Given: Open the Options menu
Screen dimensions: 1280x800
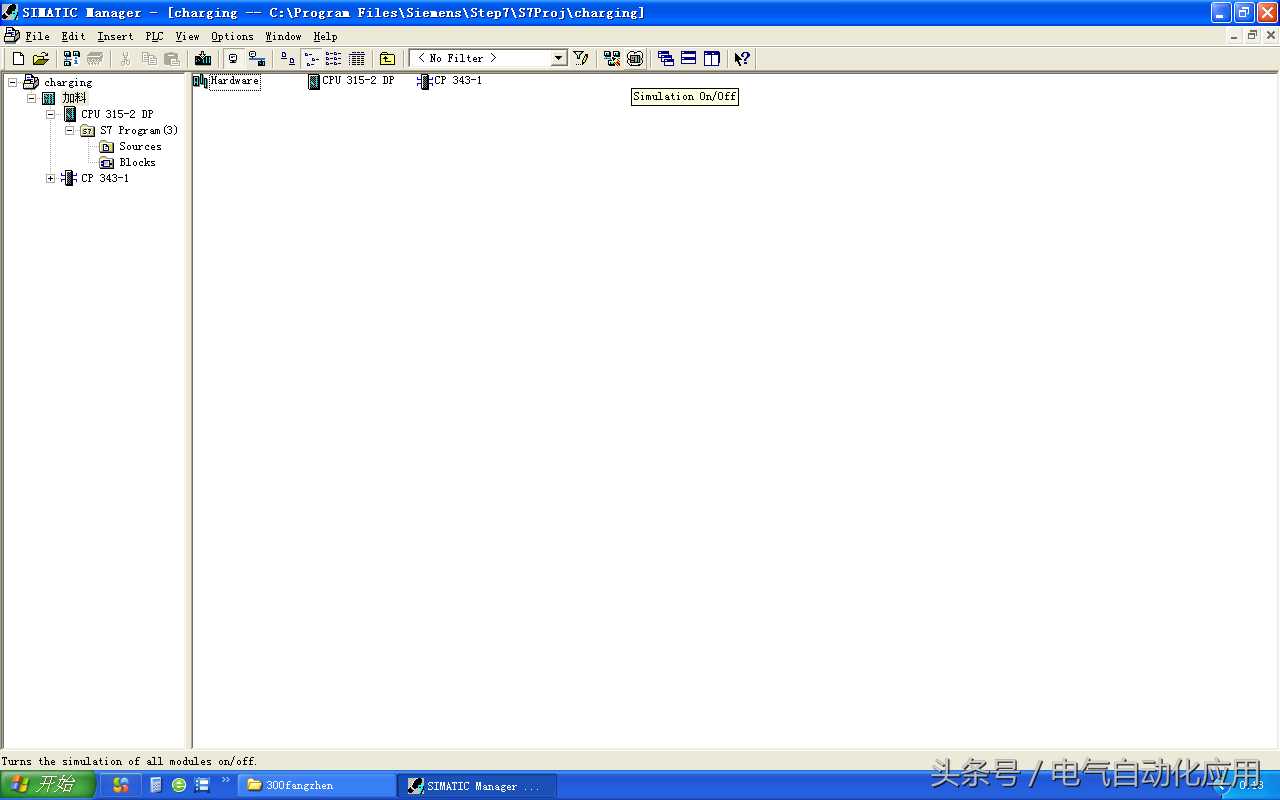Looking at the screenshot, I should (x=232, y=36).
